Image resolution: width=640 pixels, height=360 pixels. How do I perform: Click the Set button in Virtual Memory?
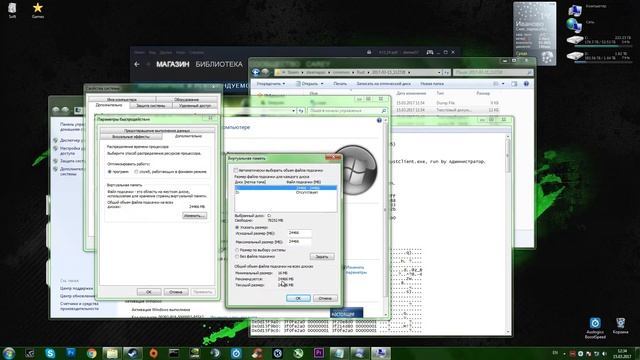322,257
